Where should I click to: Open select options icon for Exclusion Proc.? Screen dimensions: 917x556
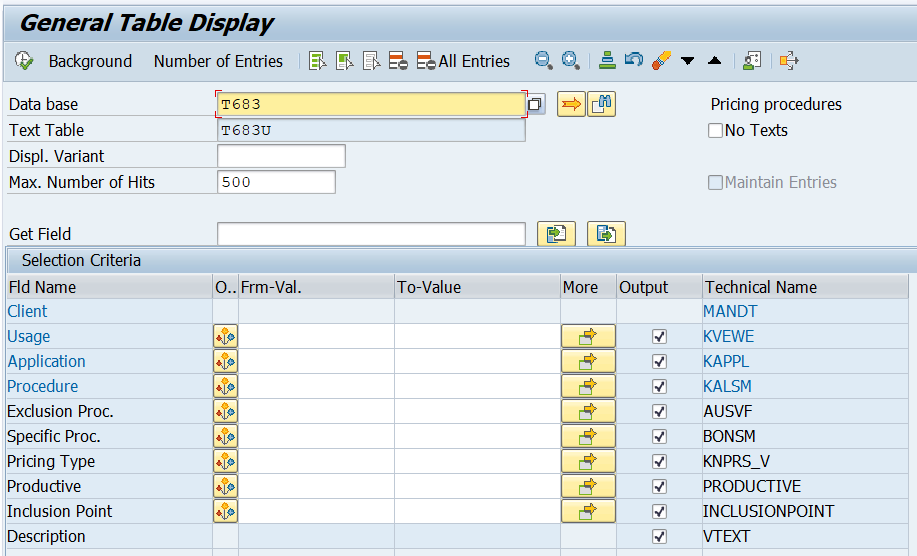[x=225, y=412]
